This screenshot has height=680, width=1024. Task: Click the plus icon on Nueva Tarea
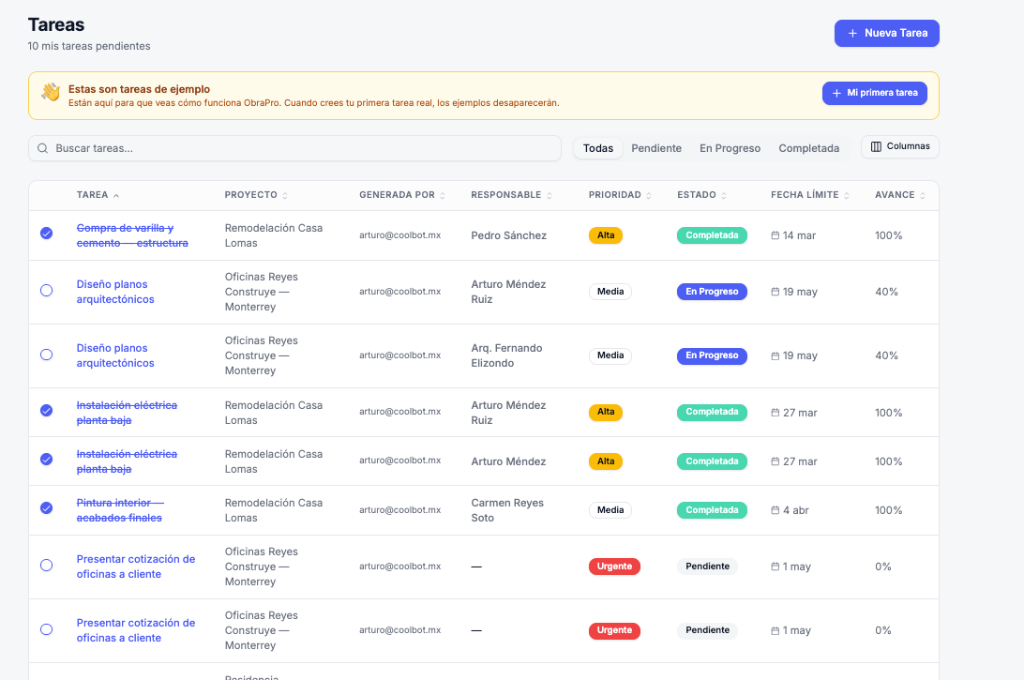coord(852,33)
